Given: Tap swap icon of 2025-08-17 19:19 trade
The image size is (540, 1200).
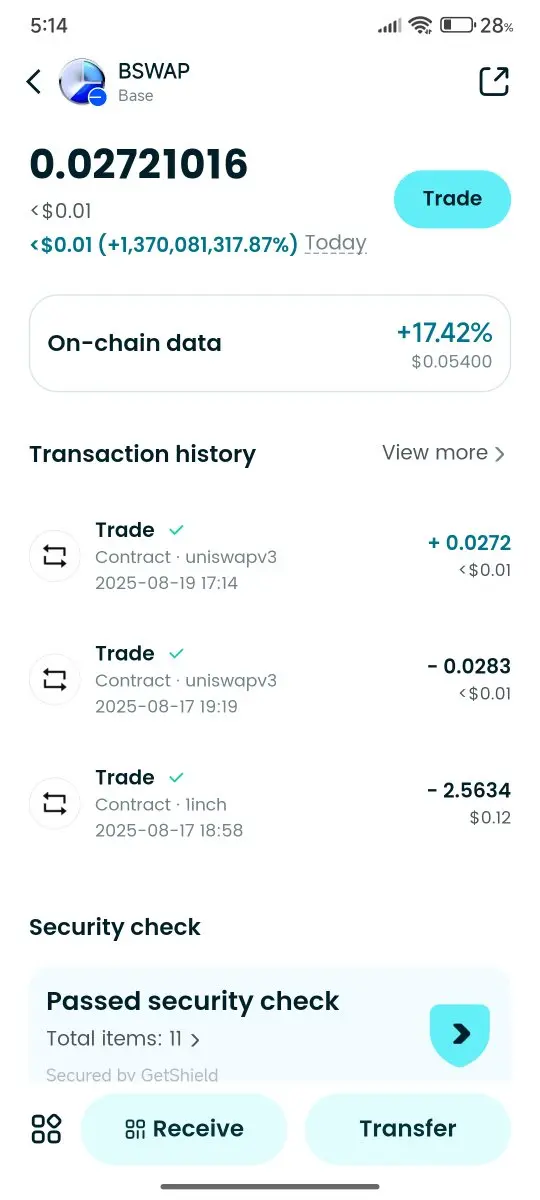Looking at the screenshot, I should (x=55, y=680).
